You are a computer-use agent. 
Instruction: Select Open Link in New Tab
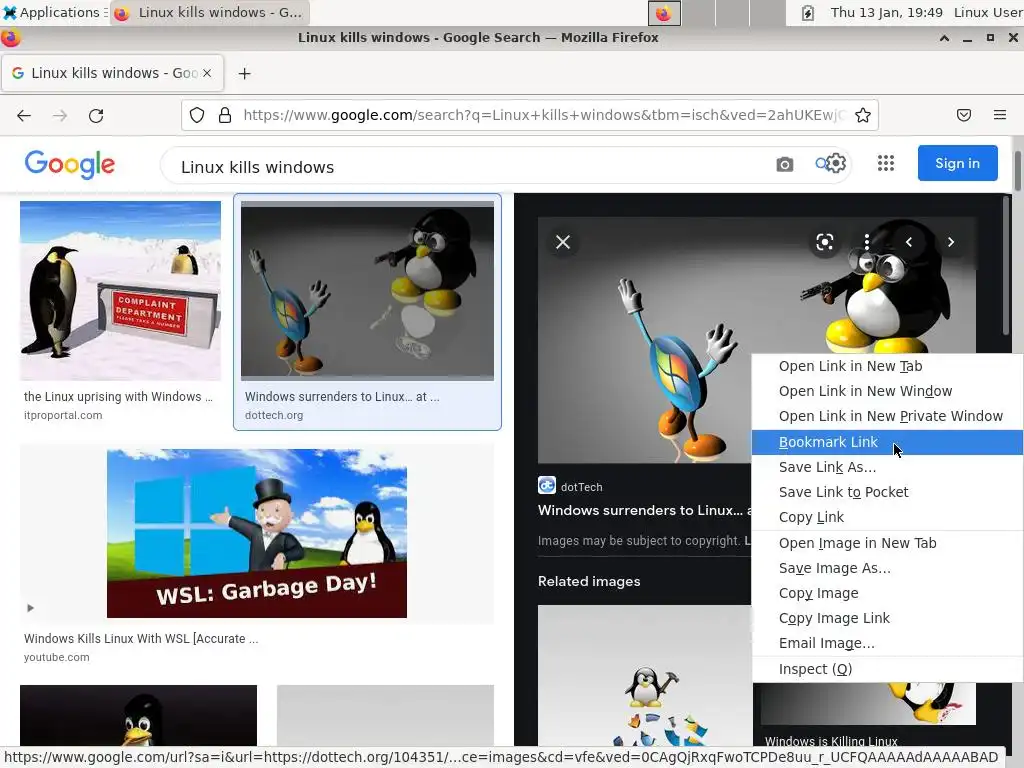tap(887, 366)
